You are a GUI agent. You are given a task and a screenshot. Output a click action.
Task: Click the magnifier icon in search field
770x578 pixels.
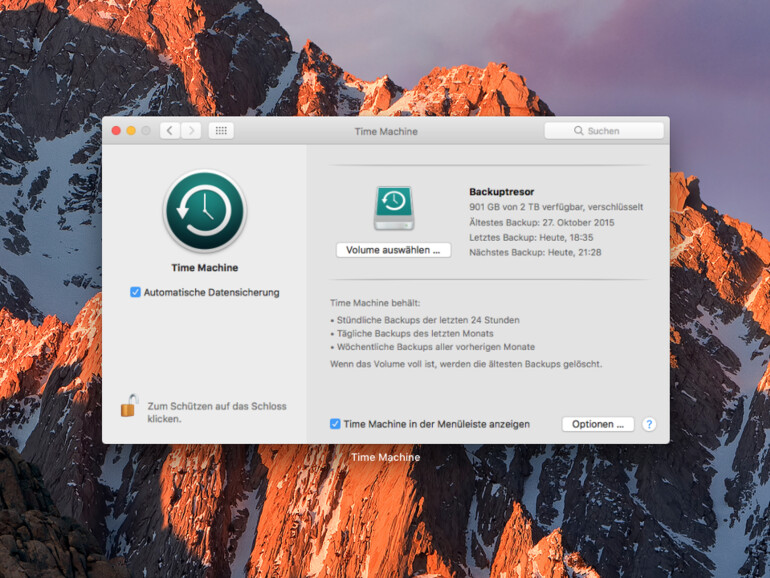(x=578, y=131)
